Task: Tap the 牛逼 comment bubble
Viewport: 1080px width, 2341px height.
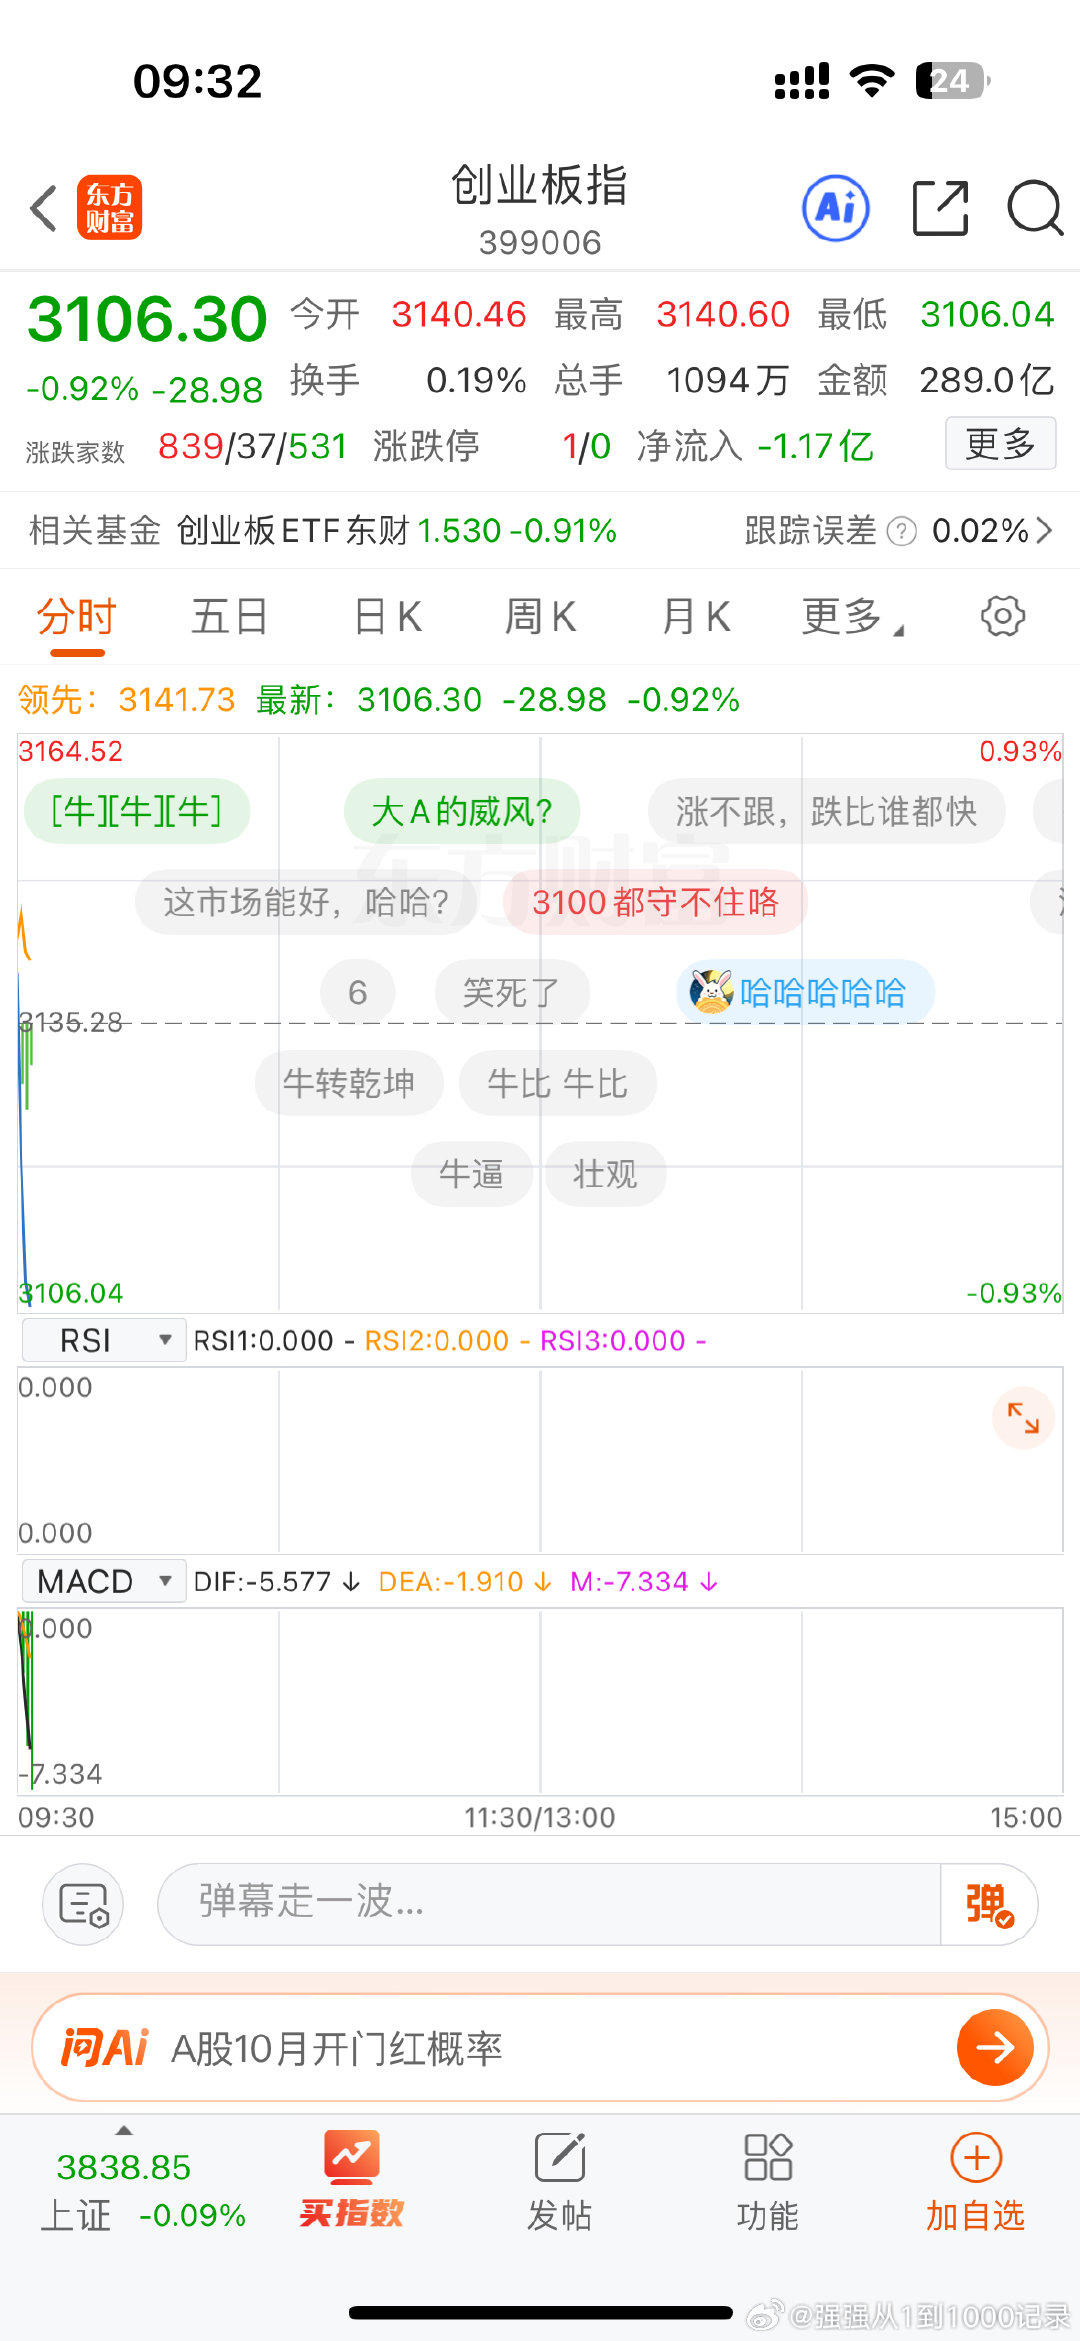Action: click(x=471, y=1173)
